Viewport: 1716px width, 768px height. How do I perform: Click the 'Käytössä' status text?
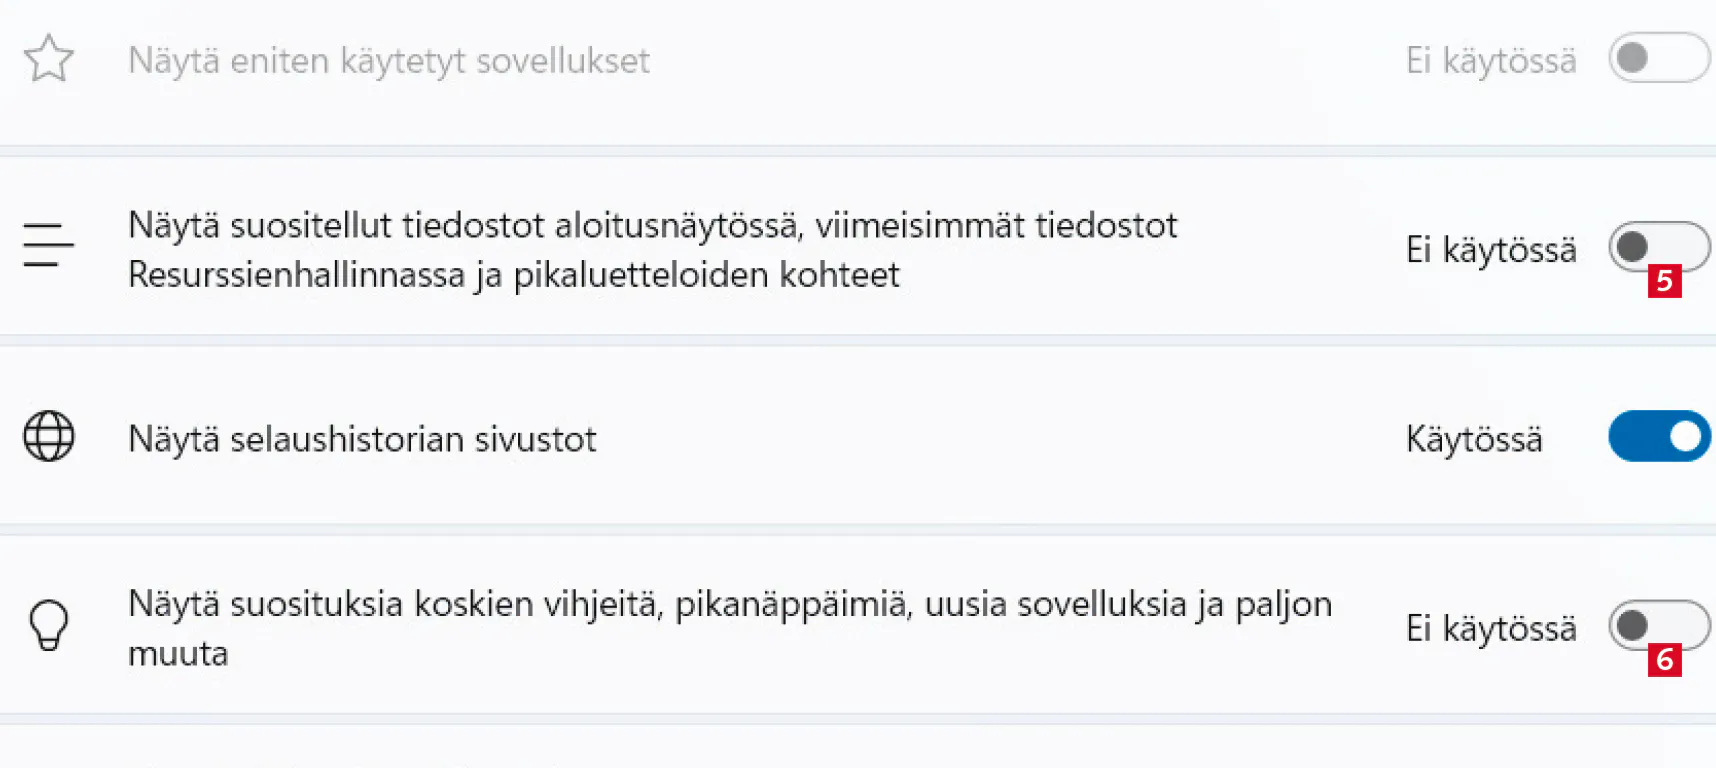click(1474, 439)
